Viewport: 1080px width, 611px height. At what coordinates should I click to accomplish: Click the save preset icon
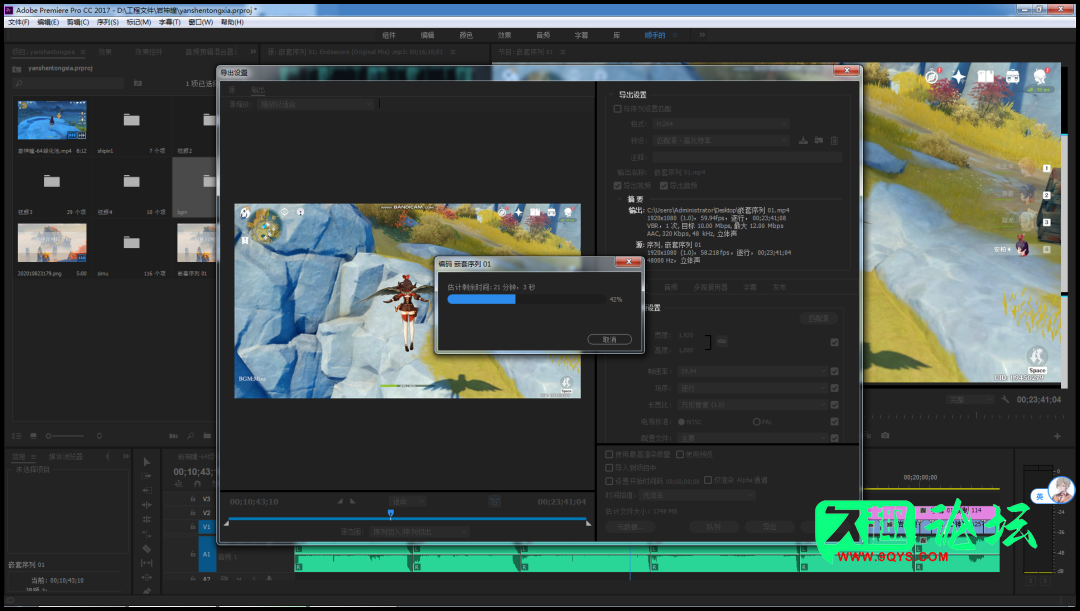802,141
